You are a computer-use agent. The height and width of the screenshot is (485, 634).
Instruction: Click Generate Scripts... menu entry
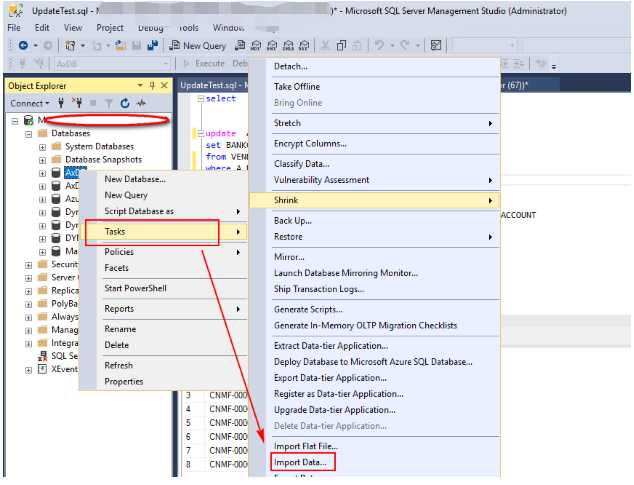coord(308,309)
